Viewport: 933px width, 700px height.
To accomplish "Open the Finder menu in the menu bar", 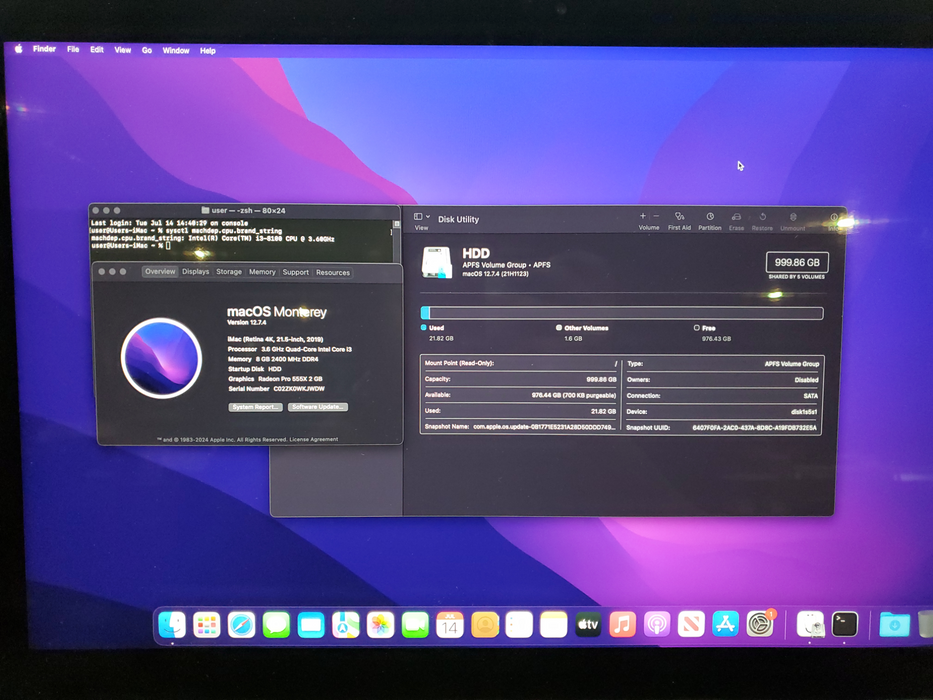I will click(44, 49).
